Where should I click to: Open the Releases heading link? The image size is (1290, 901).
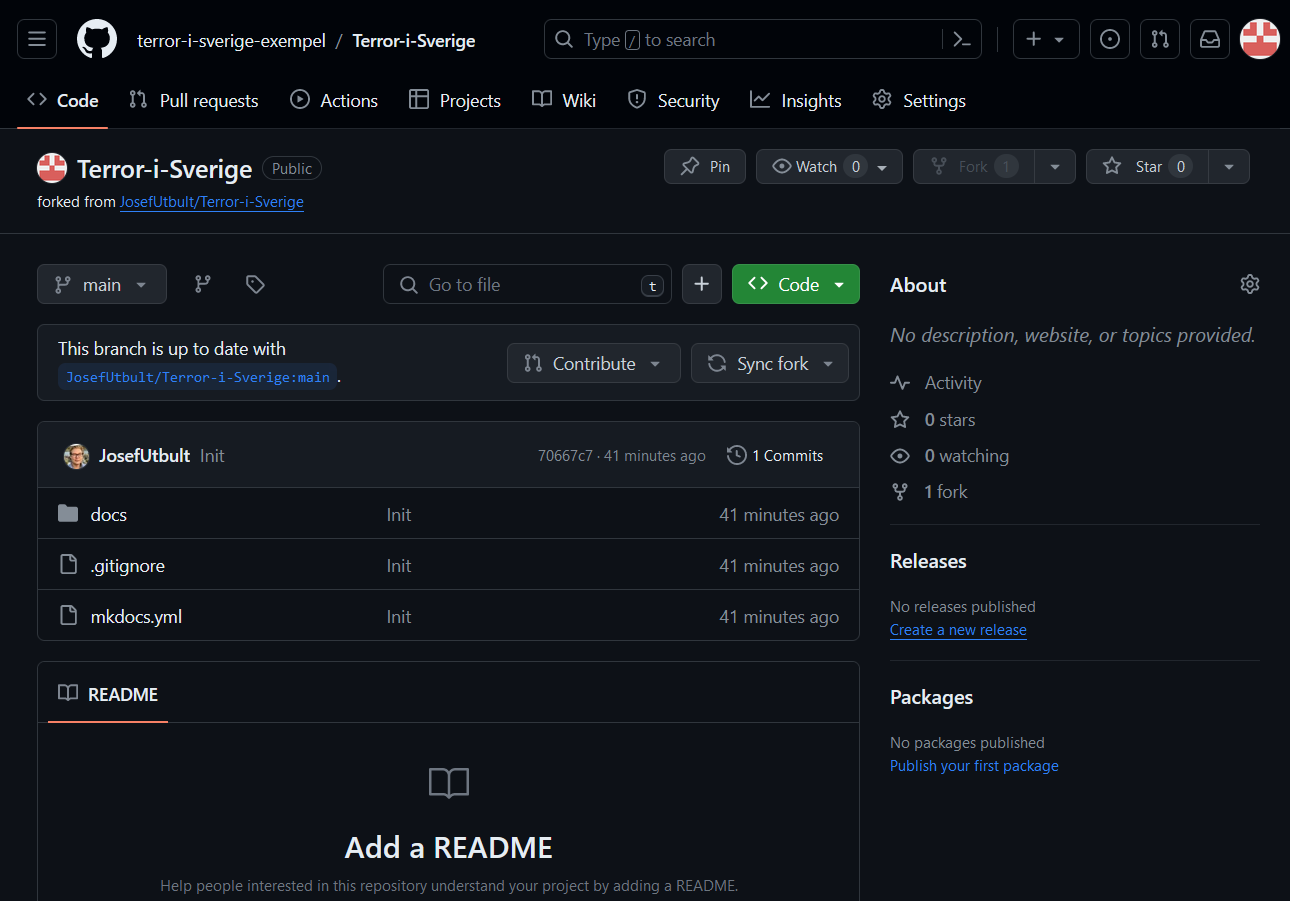(928, 561)
